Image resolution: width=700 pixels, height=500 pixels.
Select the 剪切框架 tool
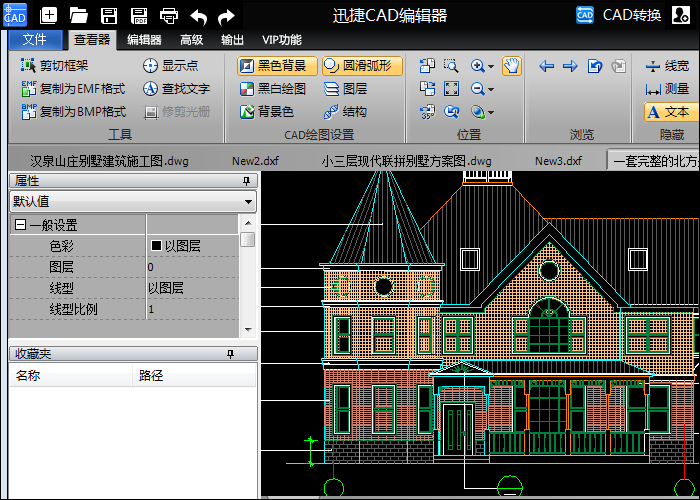(x=54, y=66)
